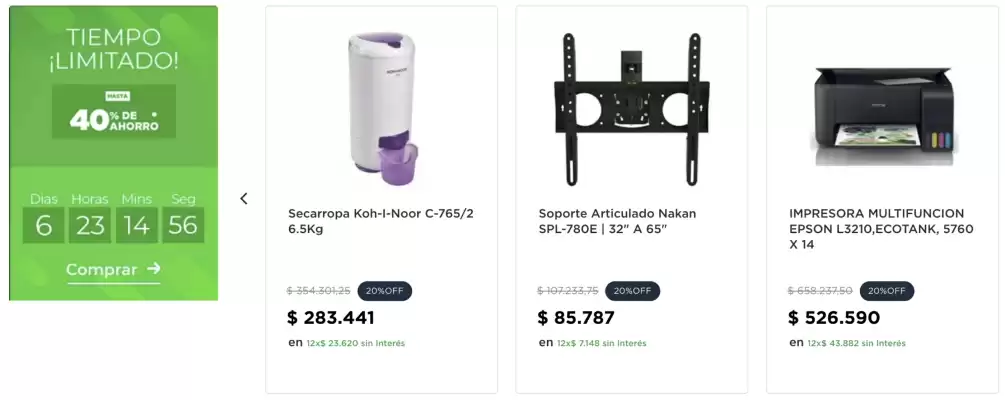The height and width of the screenshot is (400, 1005).
Task: Open the Secarropa Koh-I-Noor C-765/2 title link
Action: click(381, 221)
